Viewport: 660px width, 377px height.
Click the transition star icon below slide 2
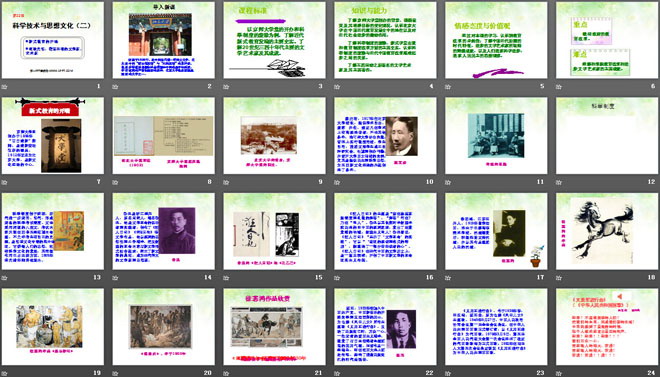pyautogui.click(x=115, y=87)
